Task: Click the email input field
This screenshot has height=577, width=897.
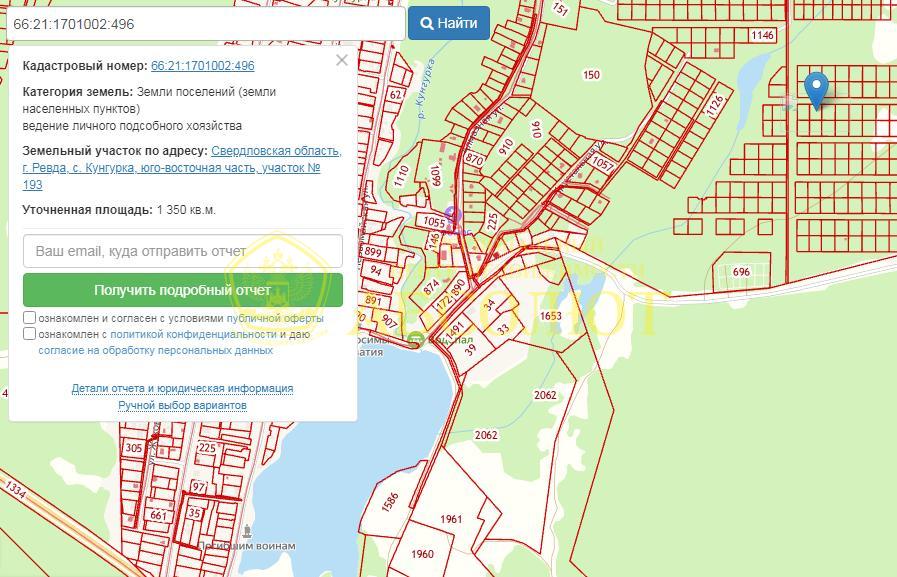Action: [183, 251]
